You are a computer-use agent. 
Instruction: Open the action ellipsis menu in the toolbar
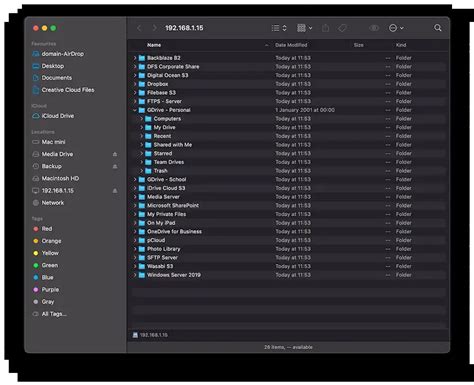click(x=396, y=28)
